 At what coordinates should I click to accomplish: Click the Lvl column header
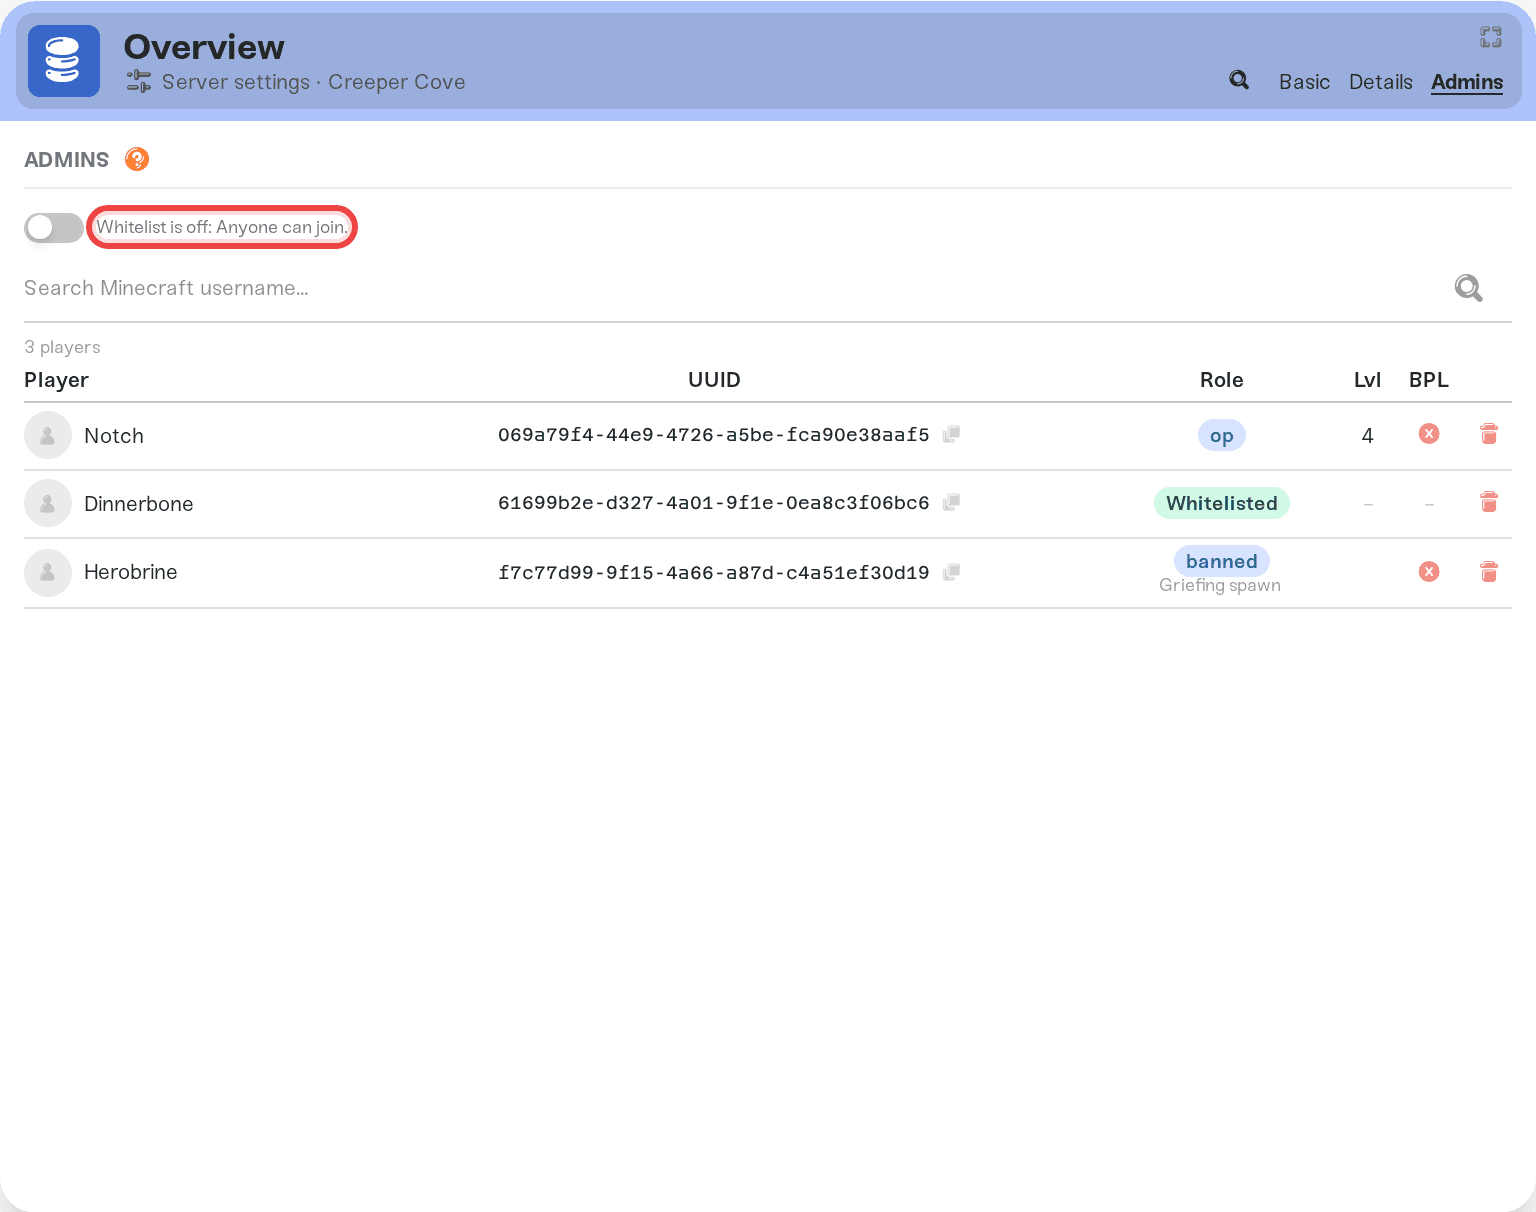[x=1367, y=380]
